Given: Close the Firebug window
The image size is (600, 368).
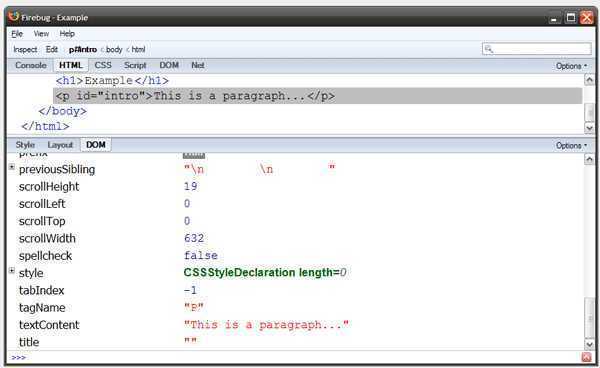Looking at the screenshot, I should (x=587, y=18).
